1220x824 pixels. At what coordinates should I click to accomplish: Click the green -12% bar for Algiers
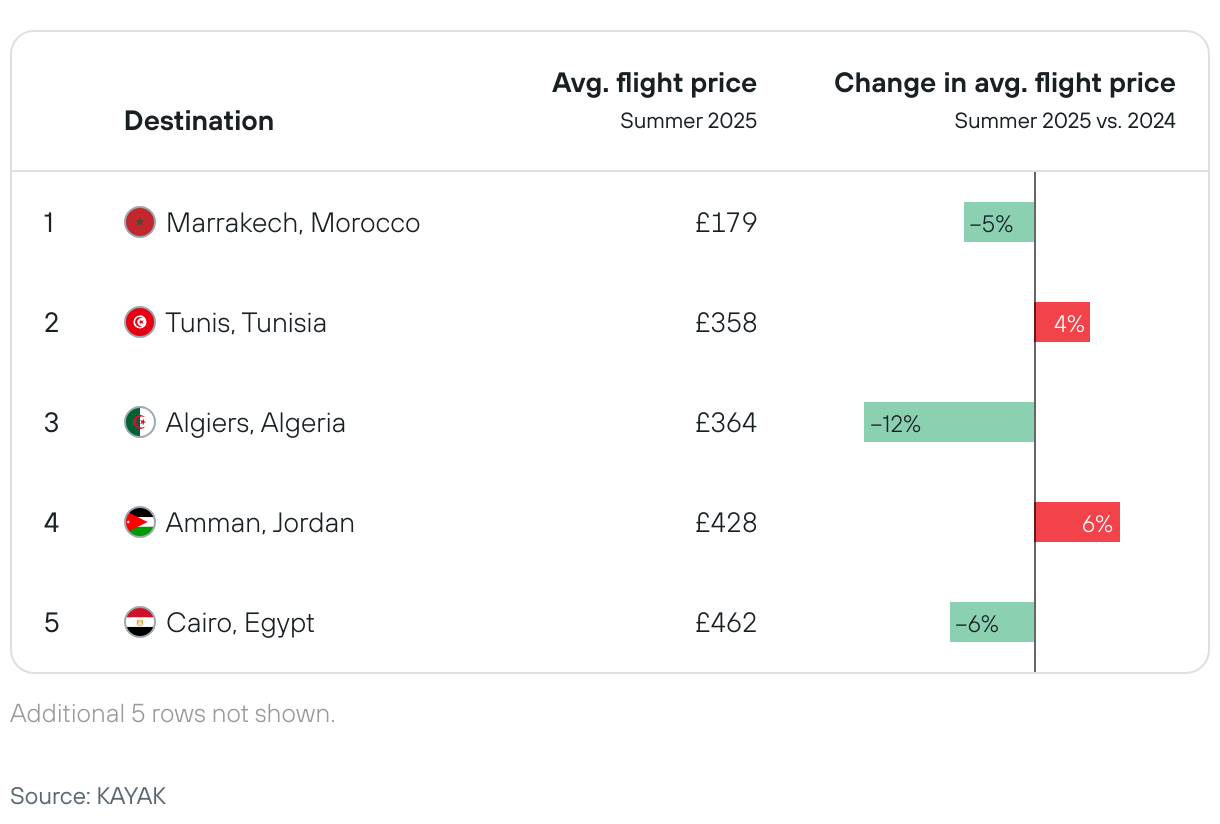tap(949, 422)
